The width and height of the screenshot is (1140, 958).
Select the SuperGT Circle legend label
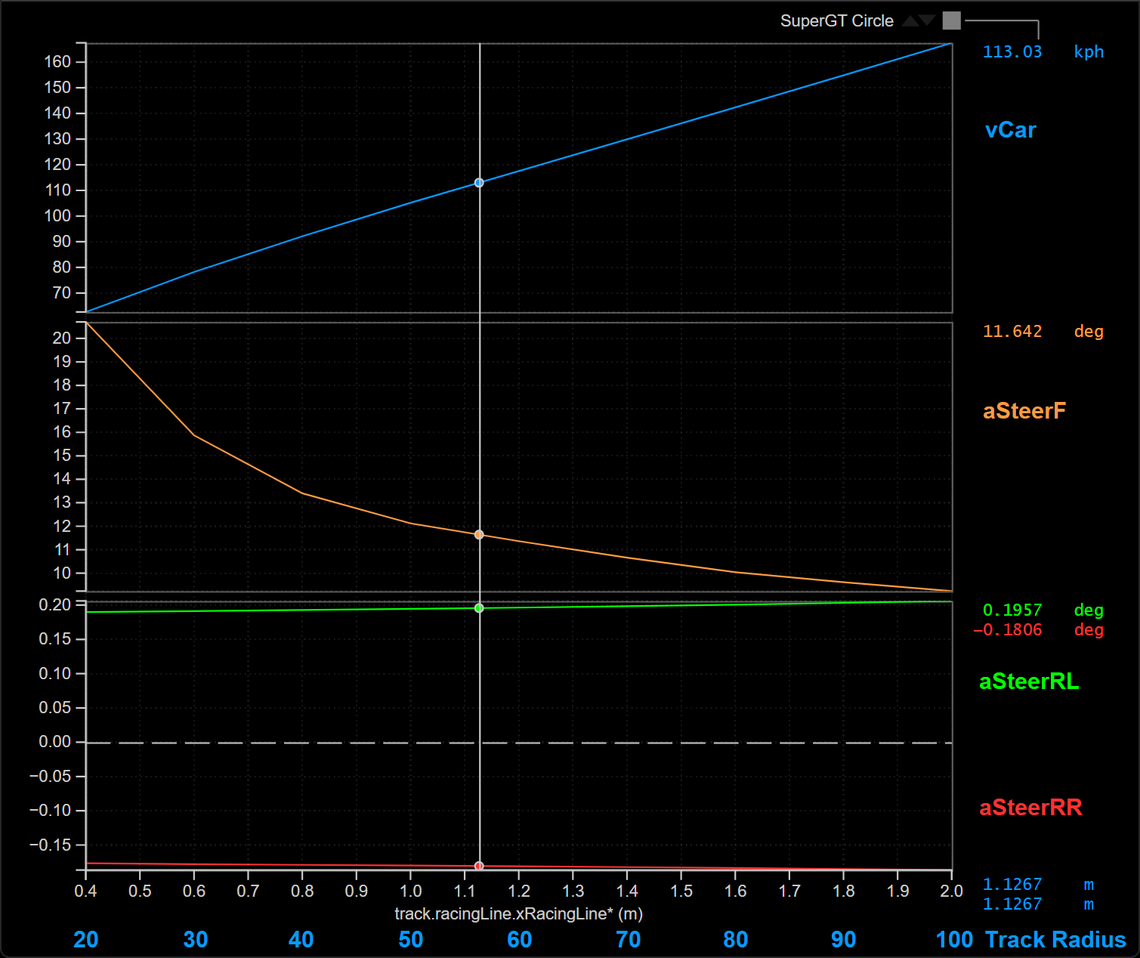pos(836,21)
